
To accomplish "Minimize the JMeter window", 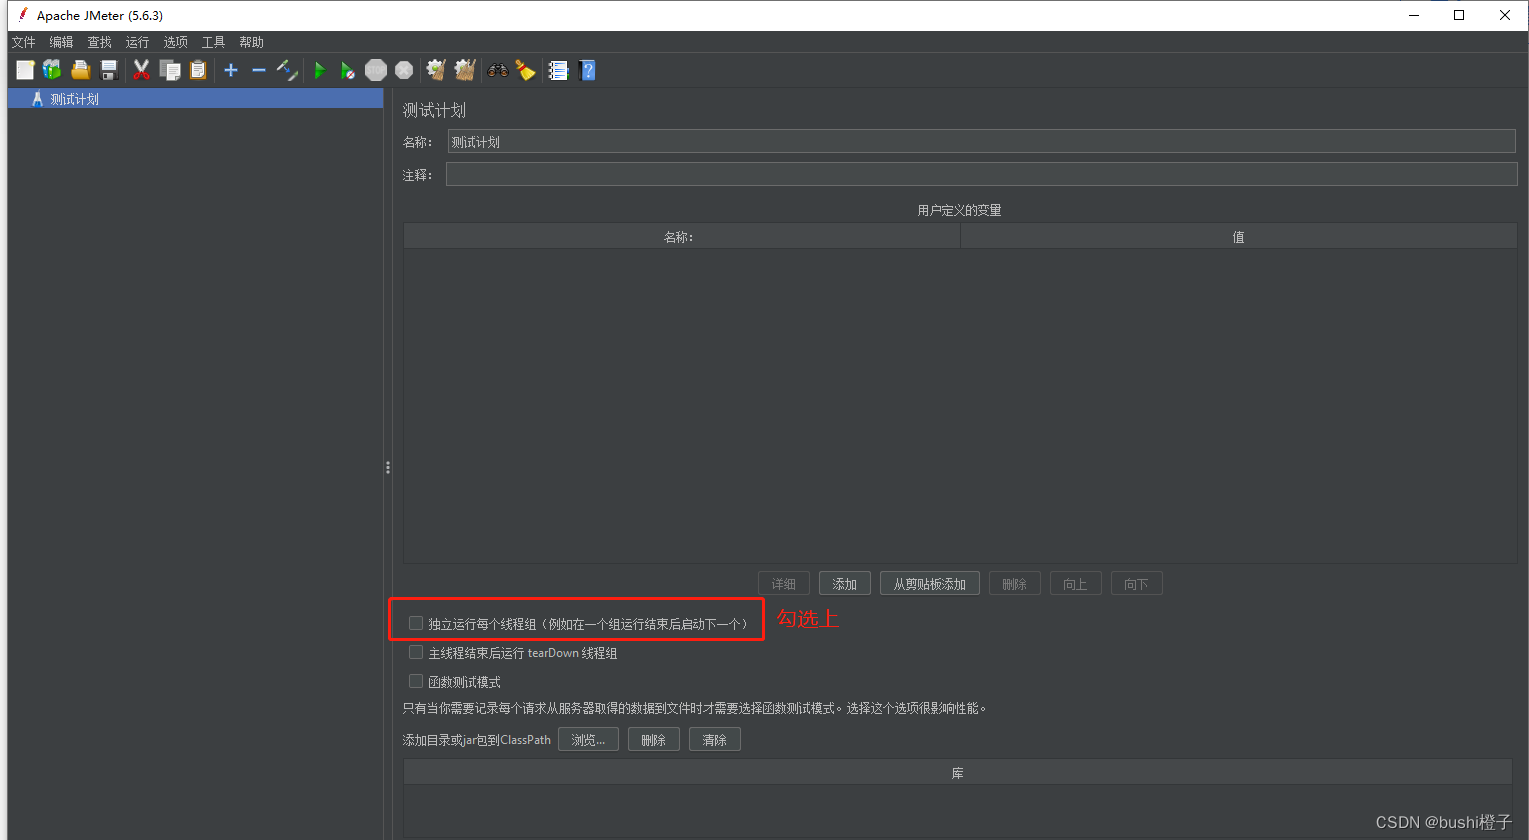I will click(x=1414, y=15).
